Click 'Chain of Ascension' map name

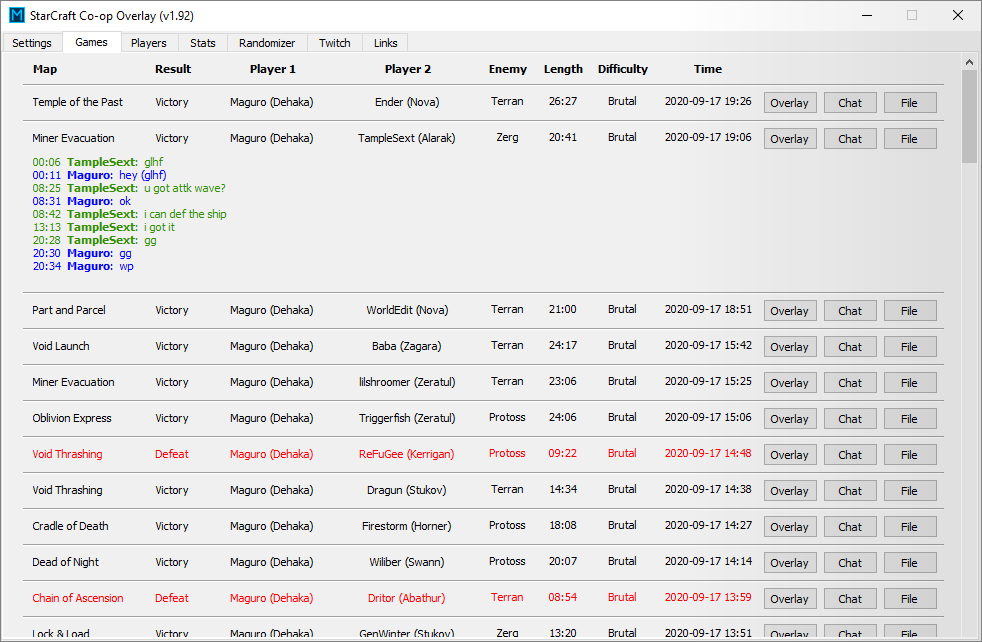click(78, 598)
